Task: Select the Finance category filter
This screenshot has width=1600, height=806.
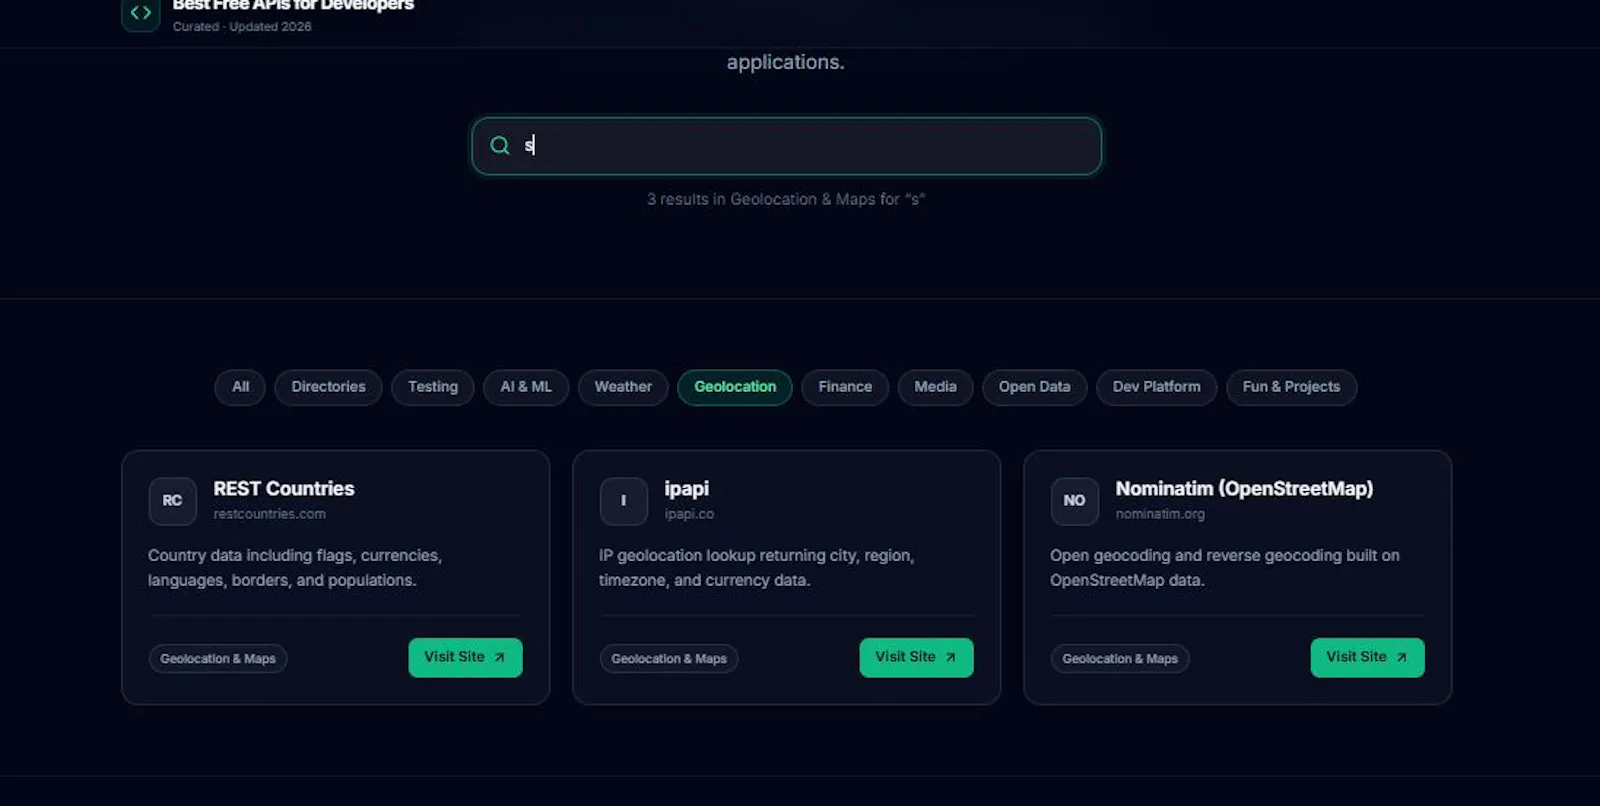Action: (x=845, y=387)
